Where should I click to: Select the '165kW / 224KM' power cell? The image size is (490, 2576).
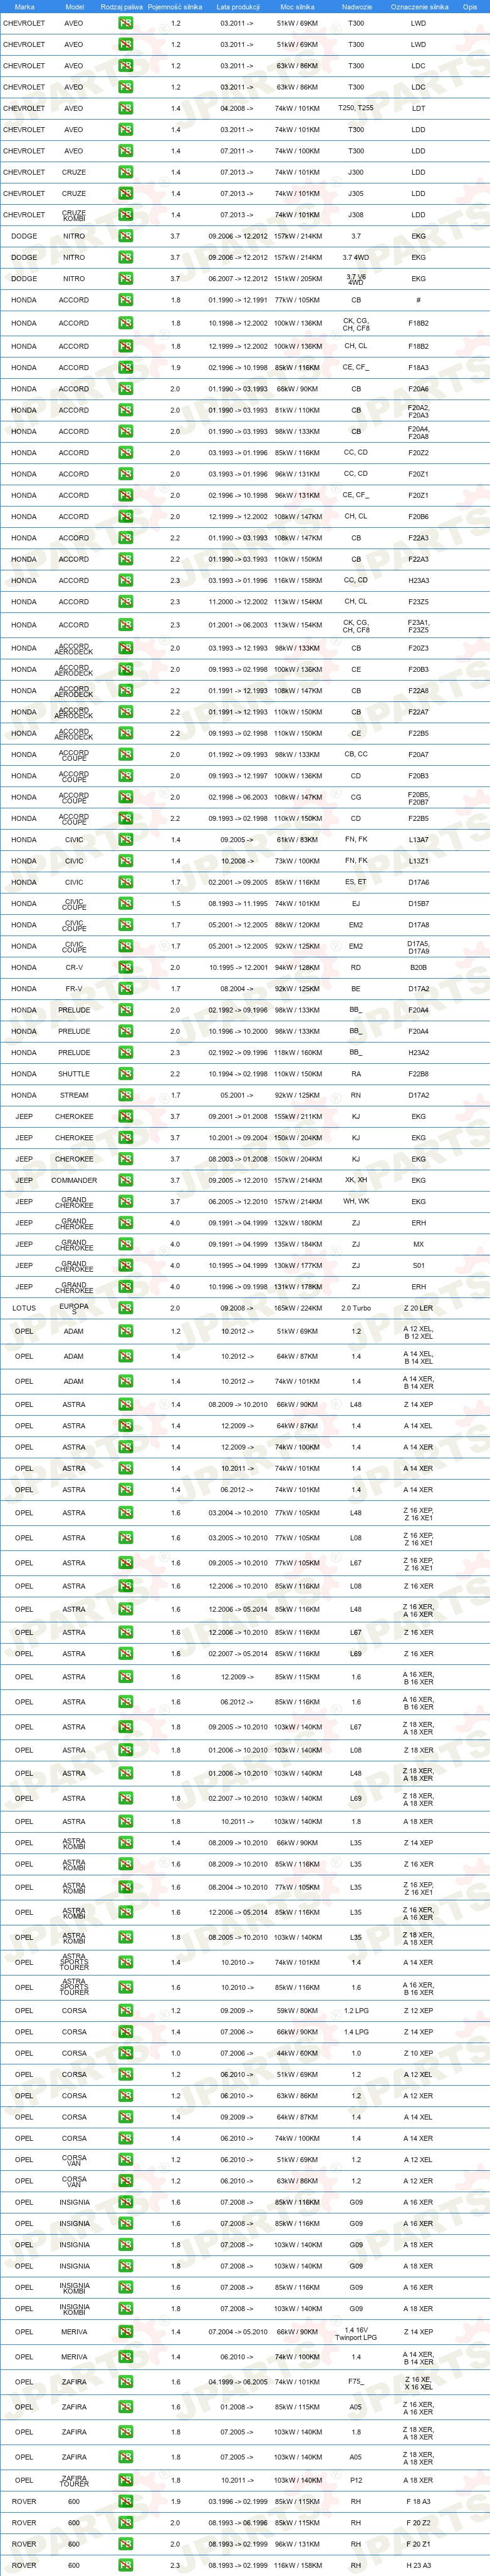pyautogui.click(x=297, y=1308)
